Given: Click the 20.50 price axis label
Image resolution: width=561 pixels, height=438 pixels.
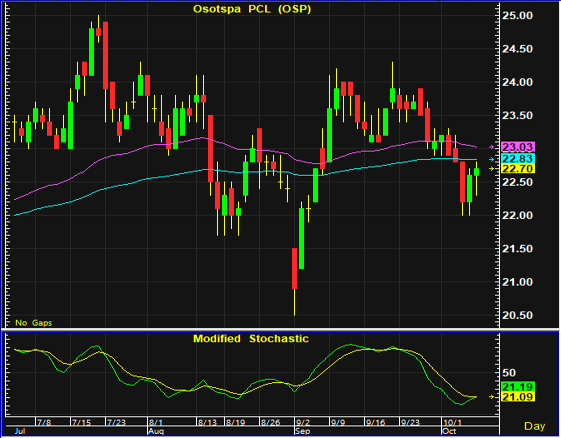Looking at the screenshot, I should pyautogui.click(x=517, y=315).
